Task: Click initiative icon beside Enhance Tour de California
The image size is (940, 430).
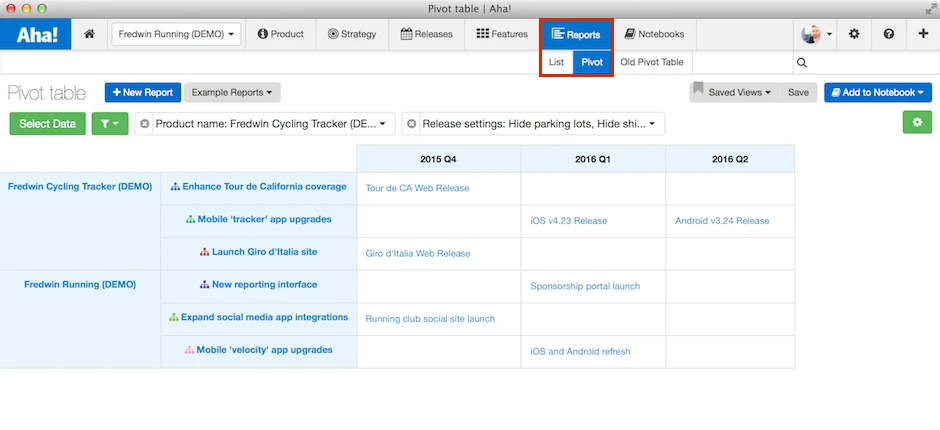Action: point(175,187)
